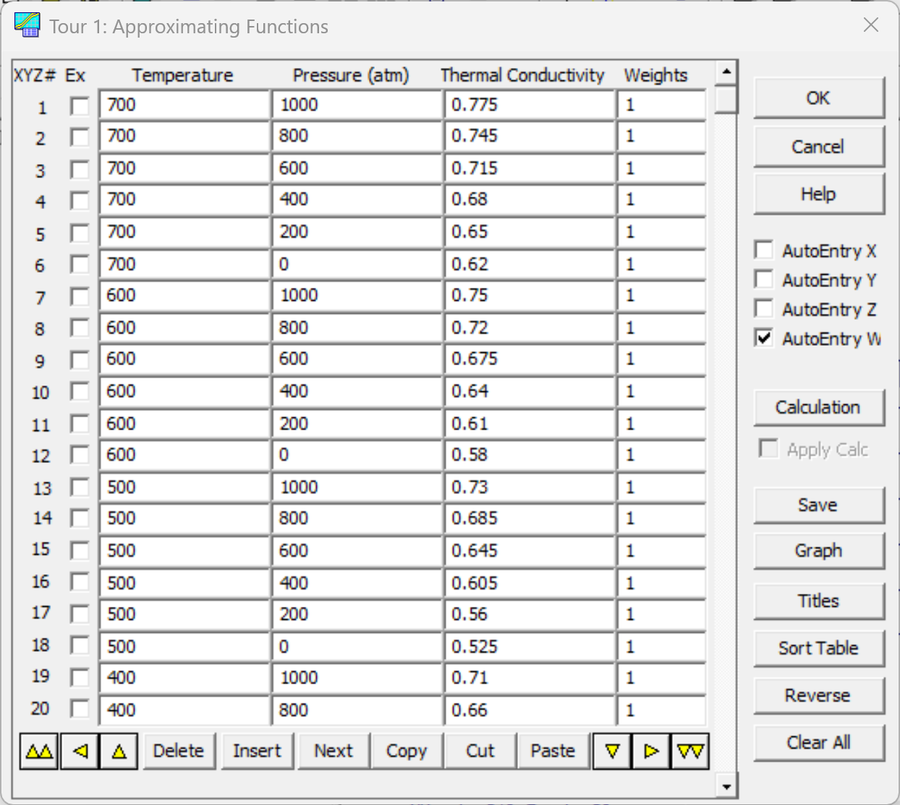Click row 4 Weights field
Image resolution: width=900 pixels, height=805 pixels.
coord(662,200)
